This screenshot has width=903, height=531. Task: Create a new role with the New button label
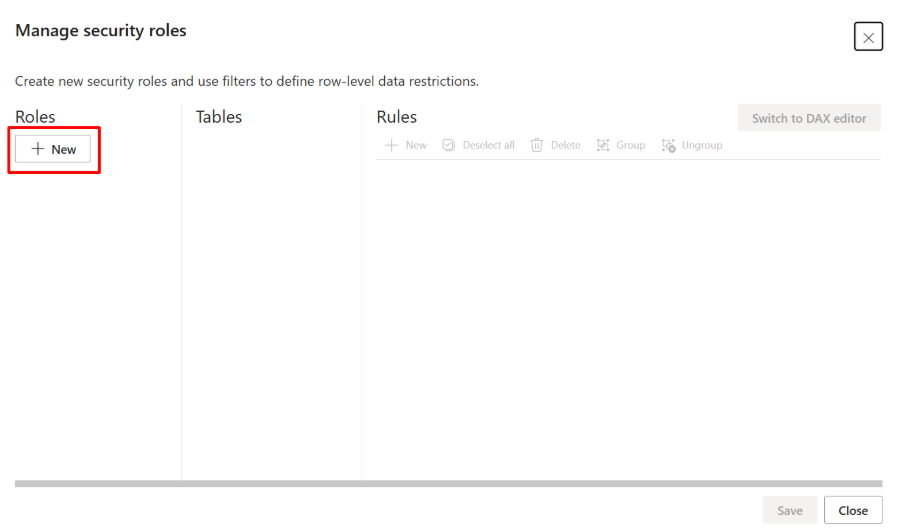(x=64, y=149)
